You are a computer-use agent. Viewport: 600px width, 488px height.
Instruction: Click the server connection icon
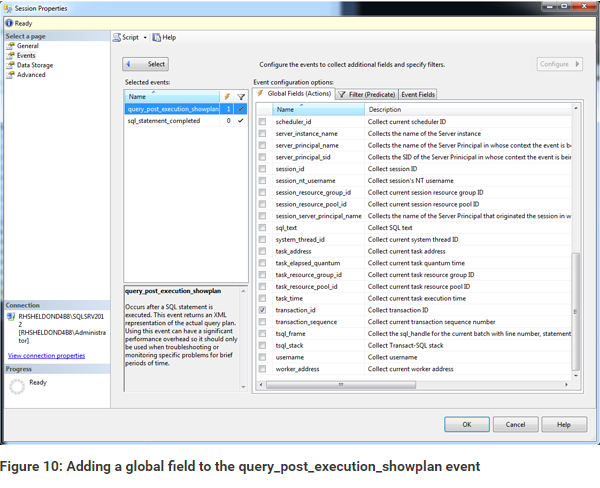point(11,317)
